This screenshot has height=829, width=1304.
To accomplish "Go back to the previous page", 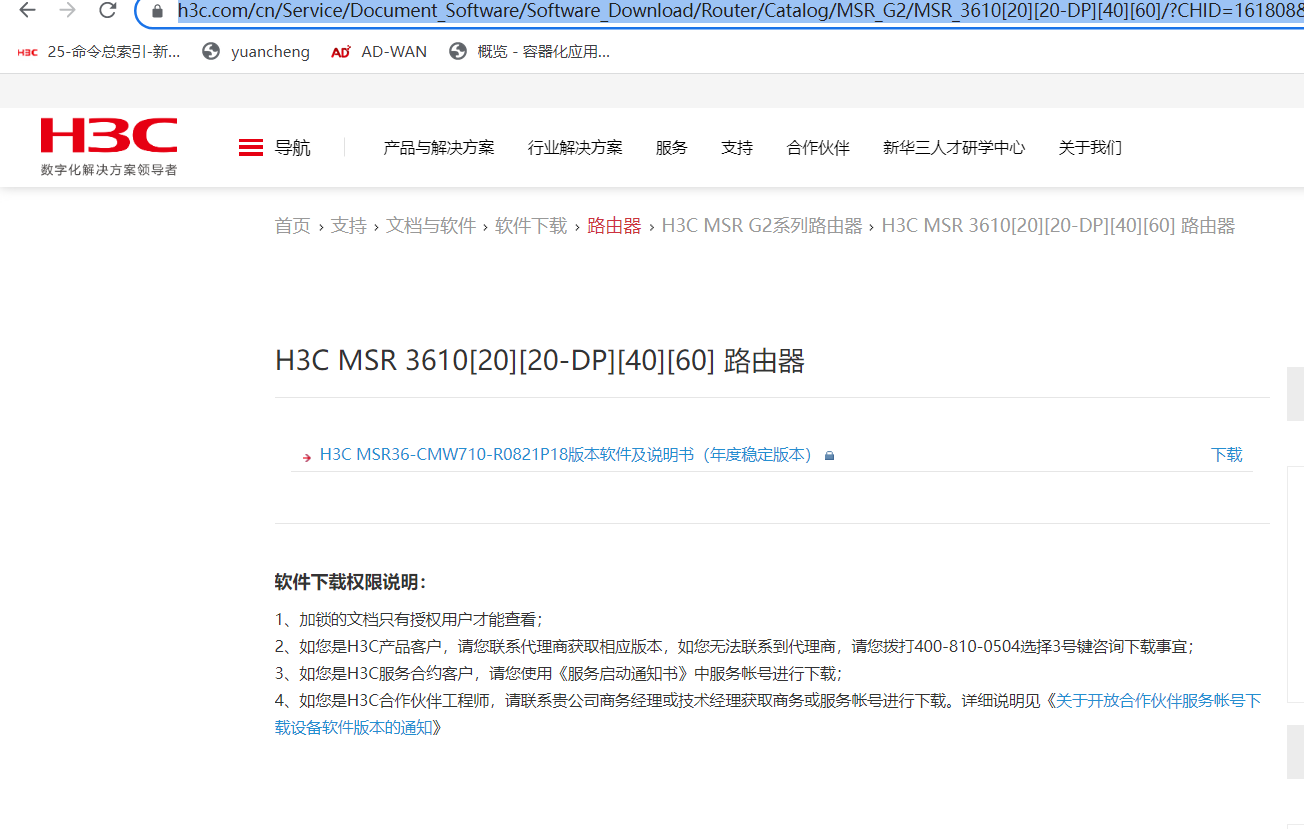I will point(28,11).
